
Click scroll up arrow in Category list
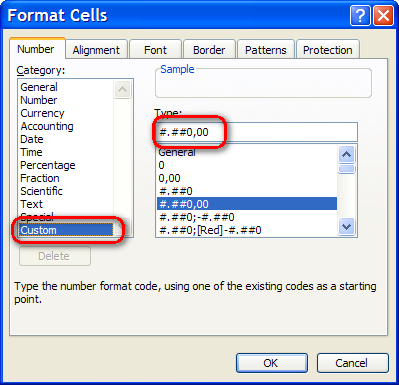pos(122,89)
